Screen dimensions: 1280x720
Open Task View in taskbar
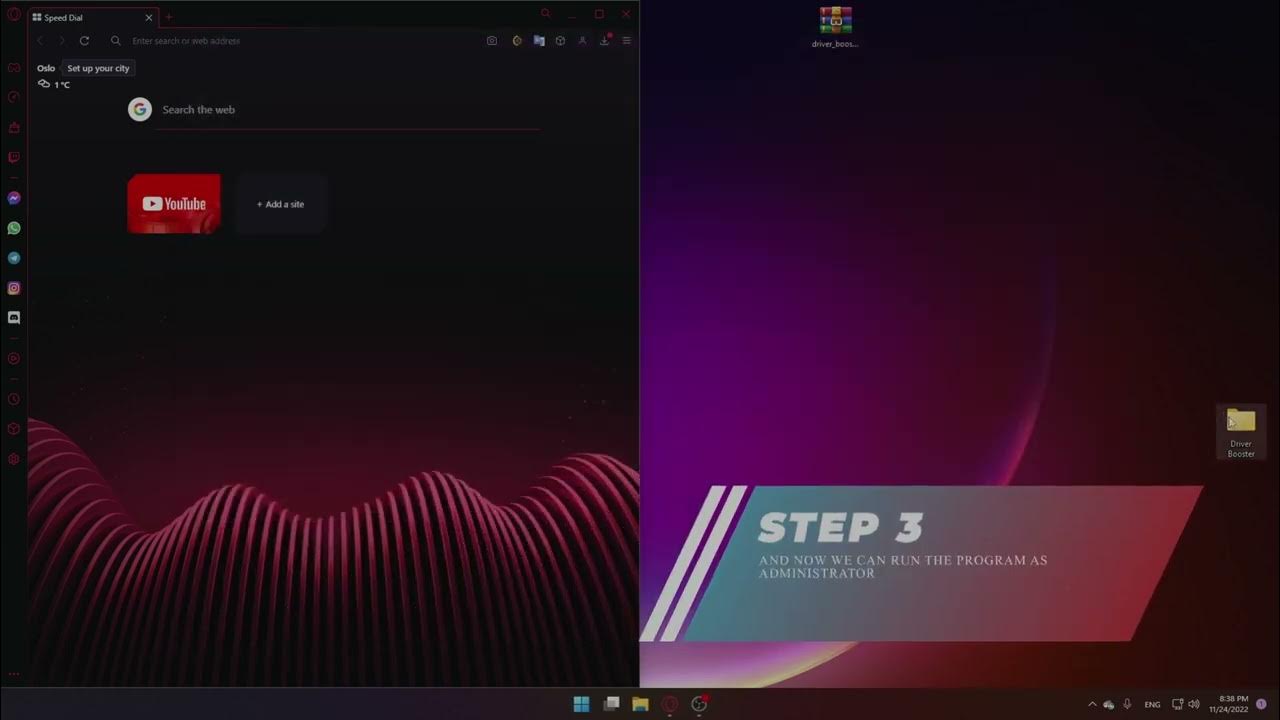(x=611, y=704)
